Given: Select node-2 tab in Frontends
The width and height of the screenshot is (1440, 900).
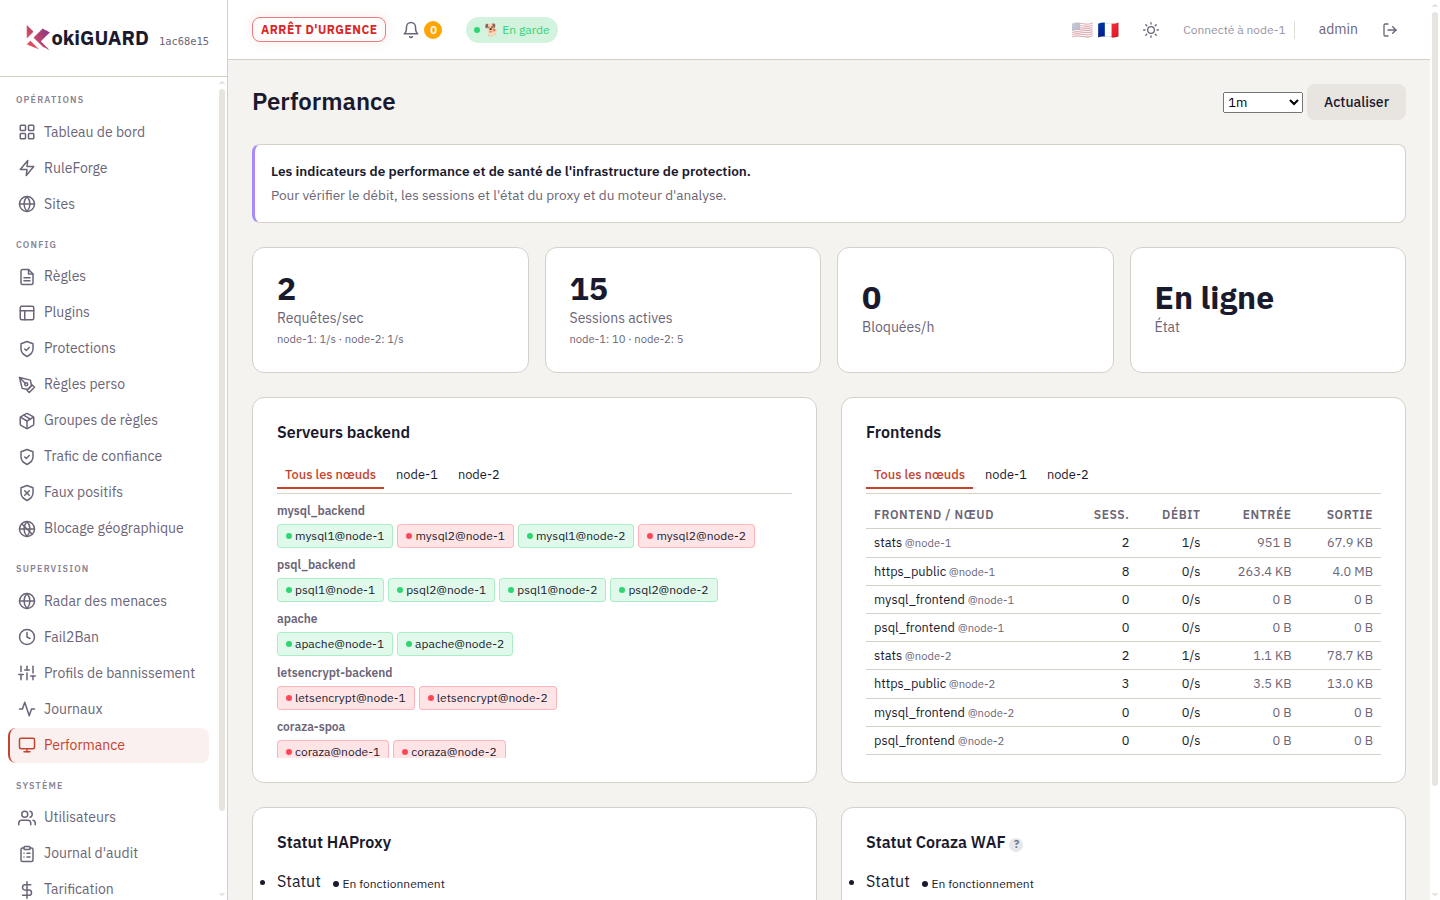Looking at the screenshot, I should 1068,475.
